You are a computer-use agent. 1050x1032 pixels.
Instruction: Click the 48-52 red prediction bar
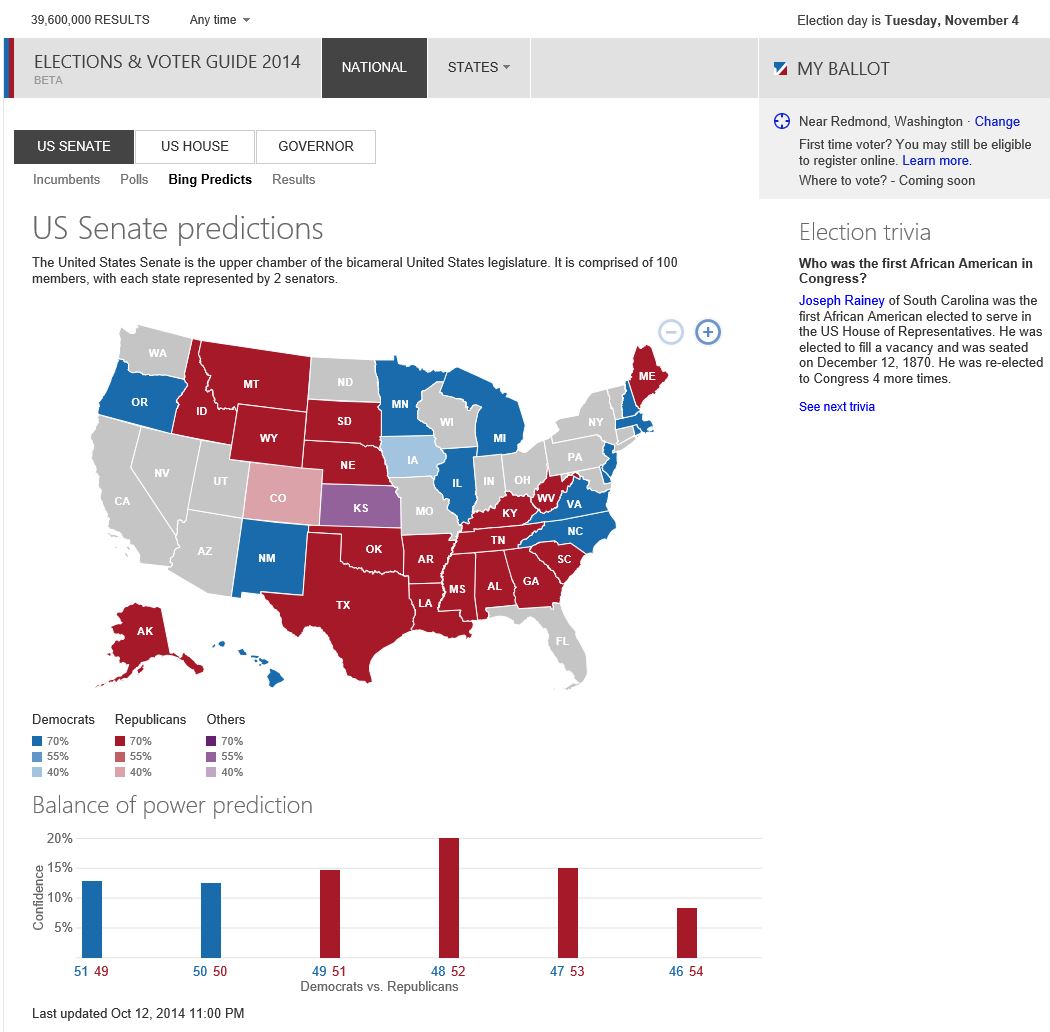[x=449, y=897]
